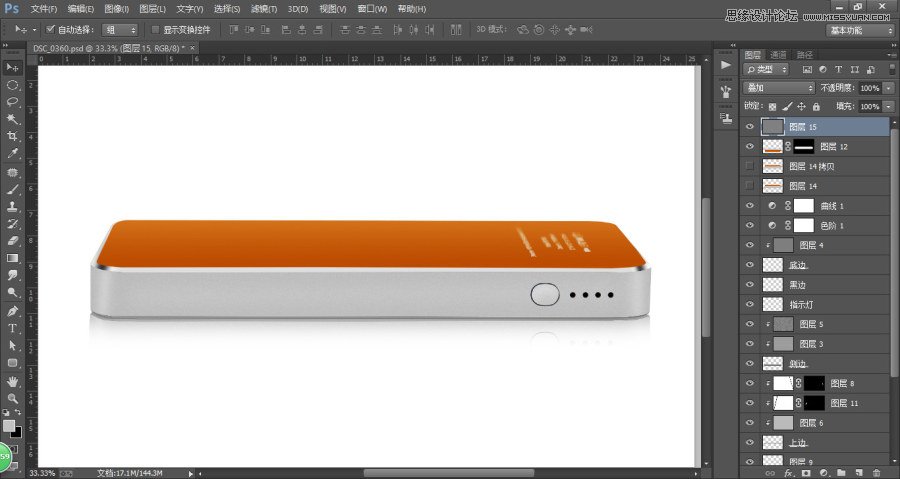Uncheck the 自动选择 checkbox

[x=50, y=29]
